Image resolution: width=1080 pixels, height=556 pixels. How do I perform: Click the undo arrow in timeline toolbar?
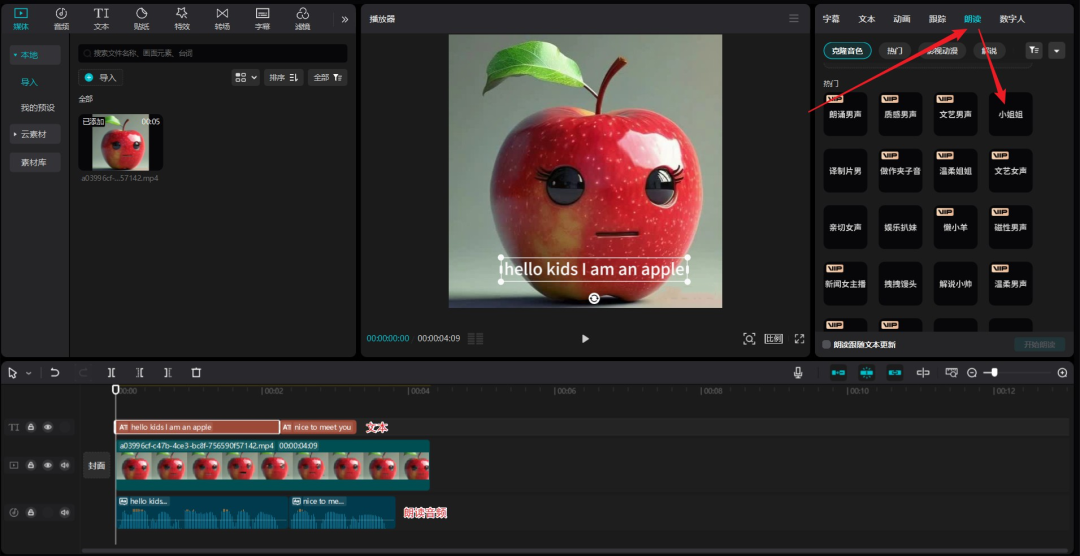(x=55, y=373)
